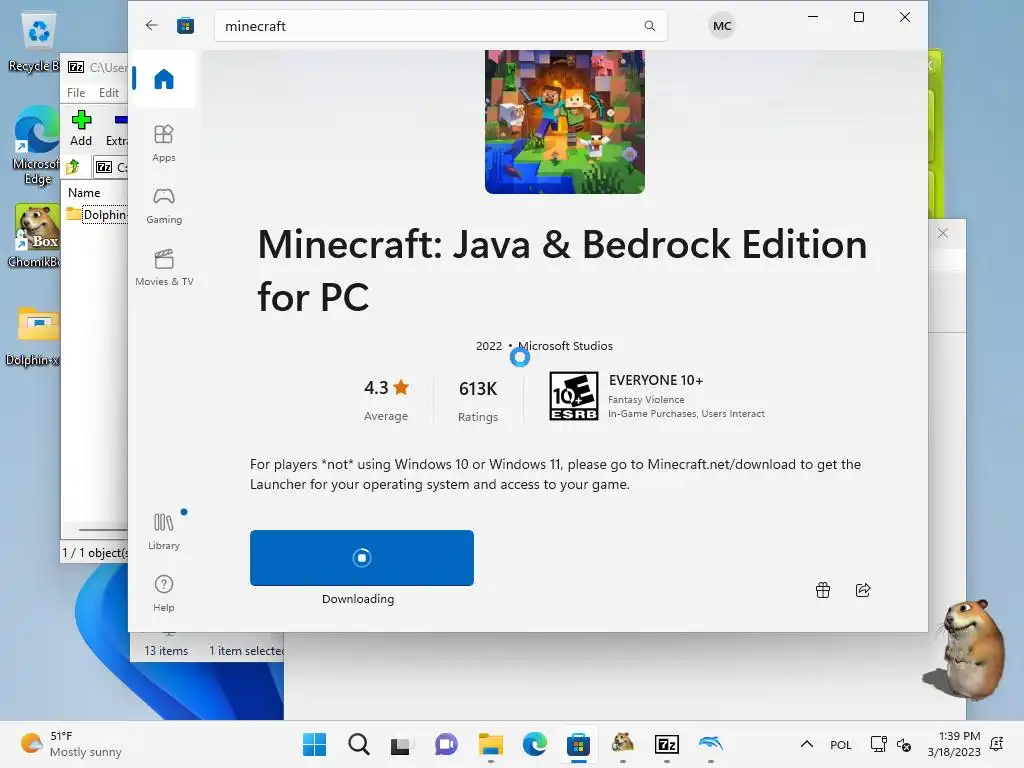Open Help in Store sidebar
This screenshot has width=1024, height=768.
pos(164,593)
